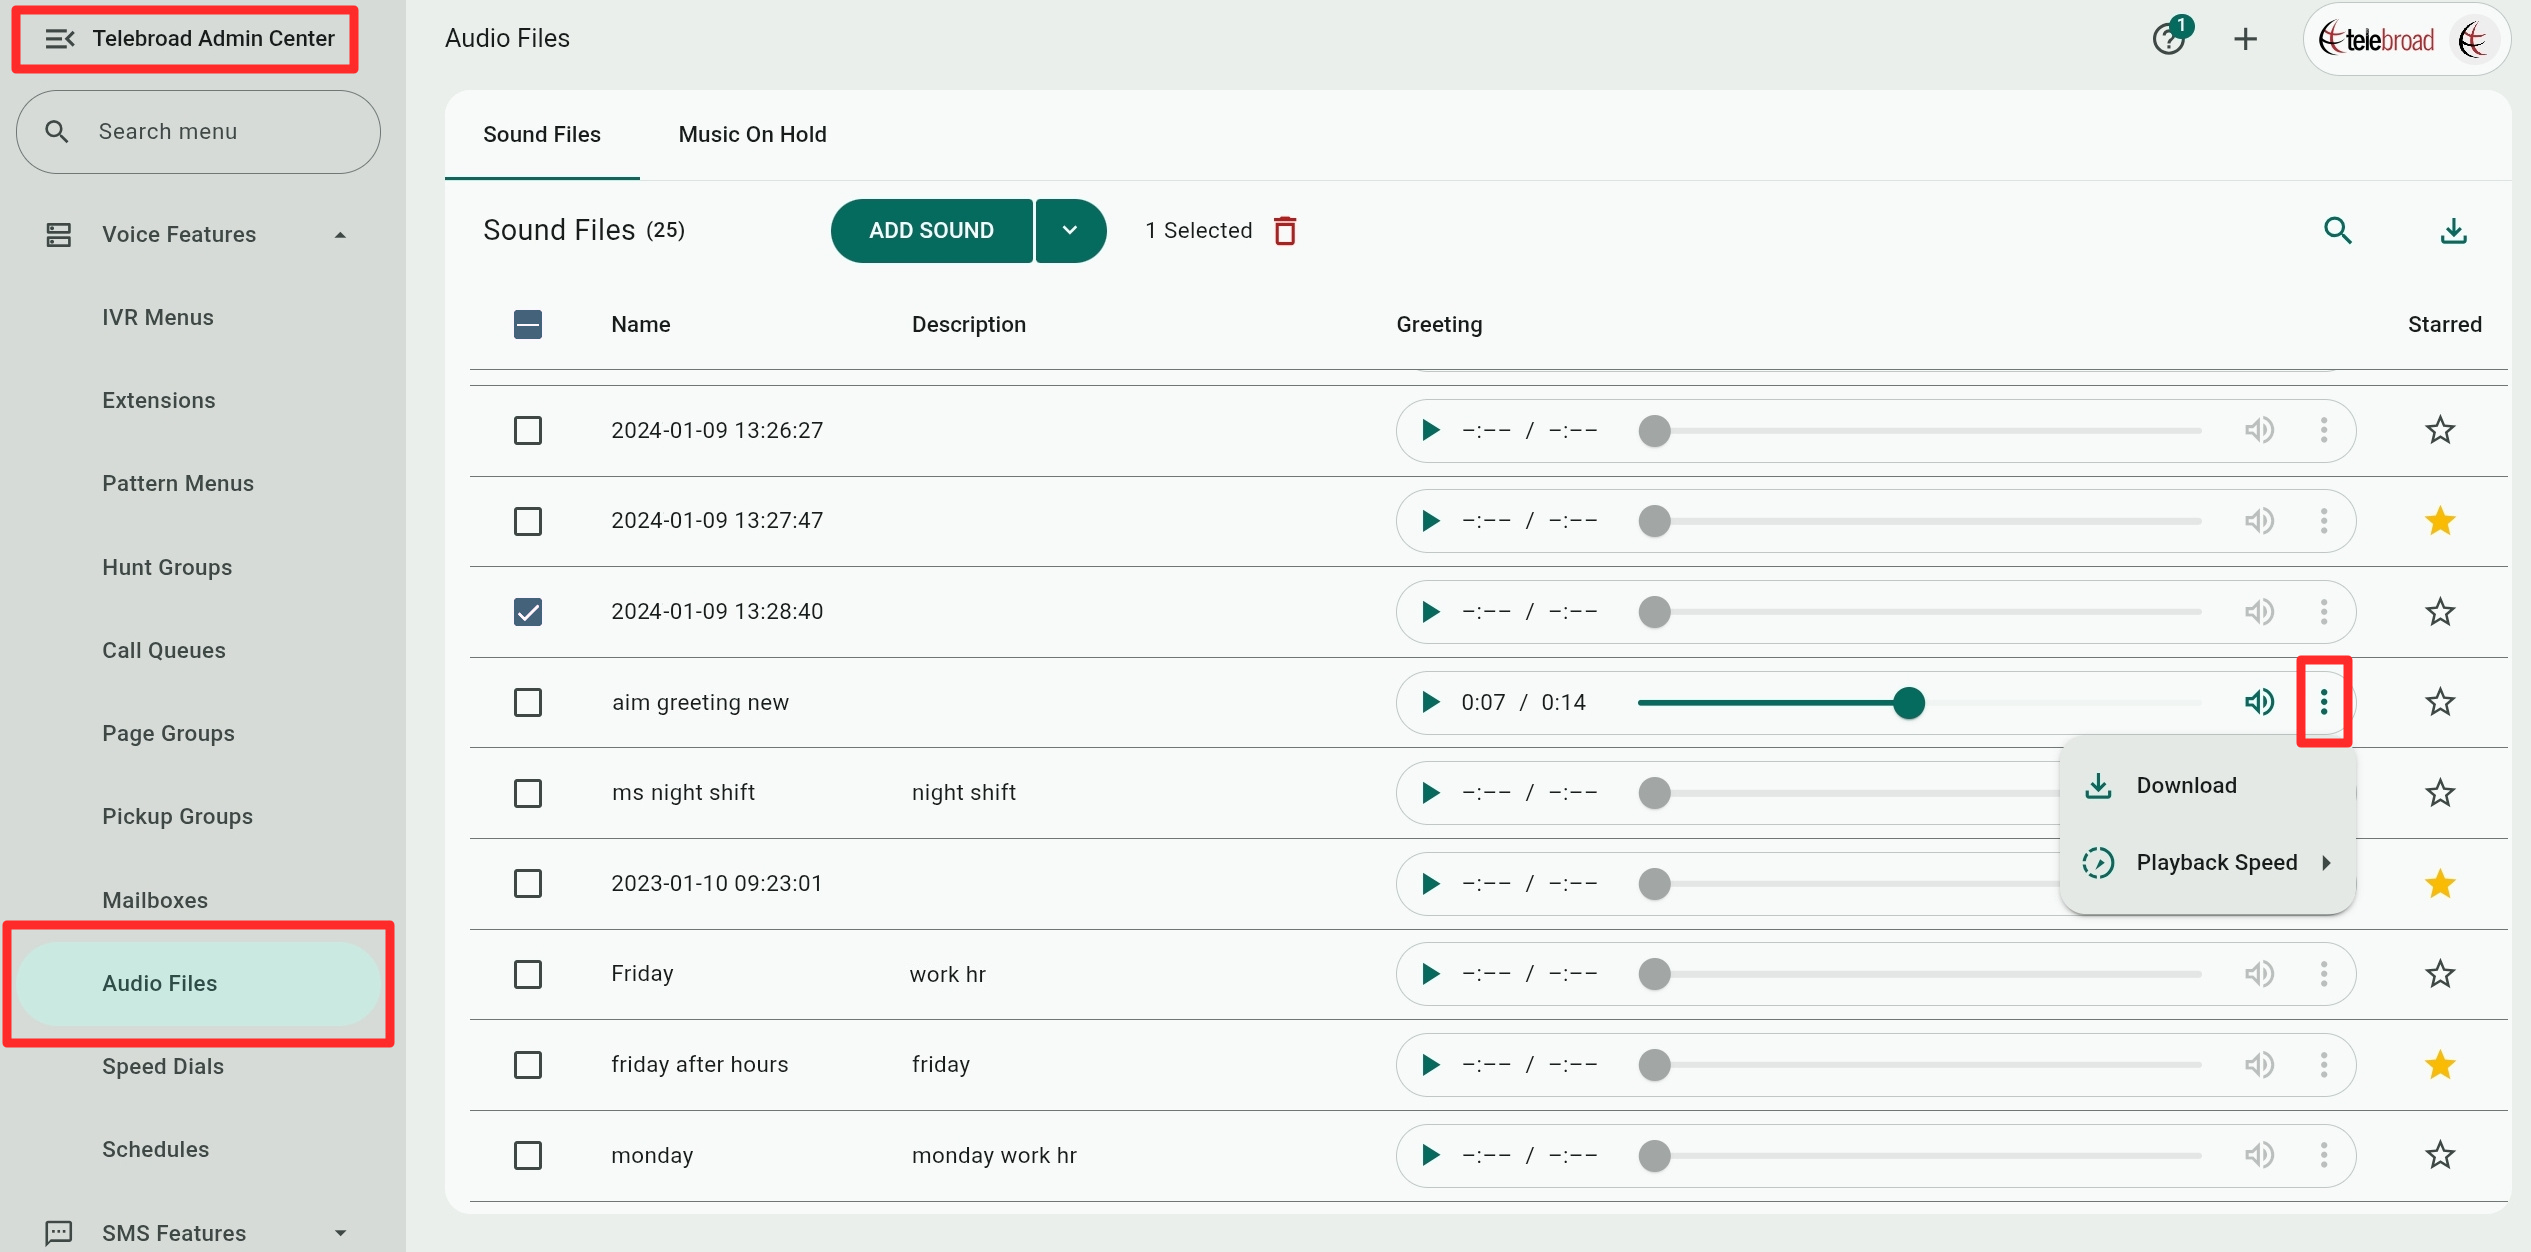Open Call Queues in the sidebar
Screen dimensions: 2531x1252
(164, 650)
